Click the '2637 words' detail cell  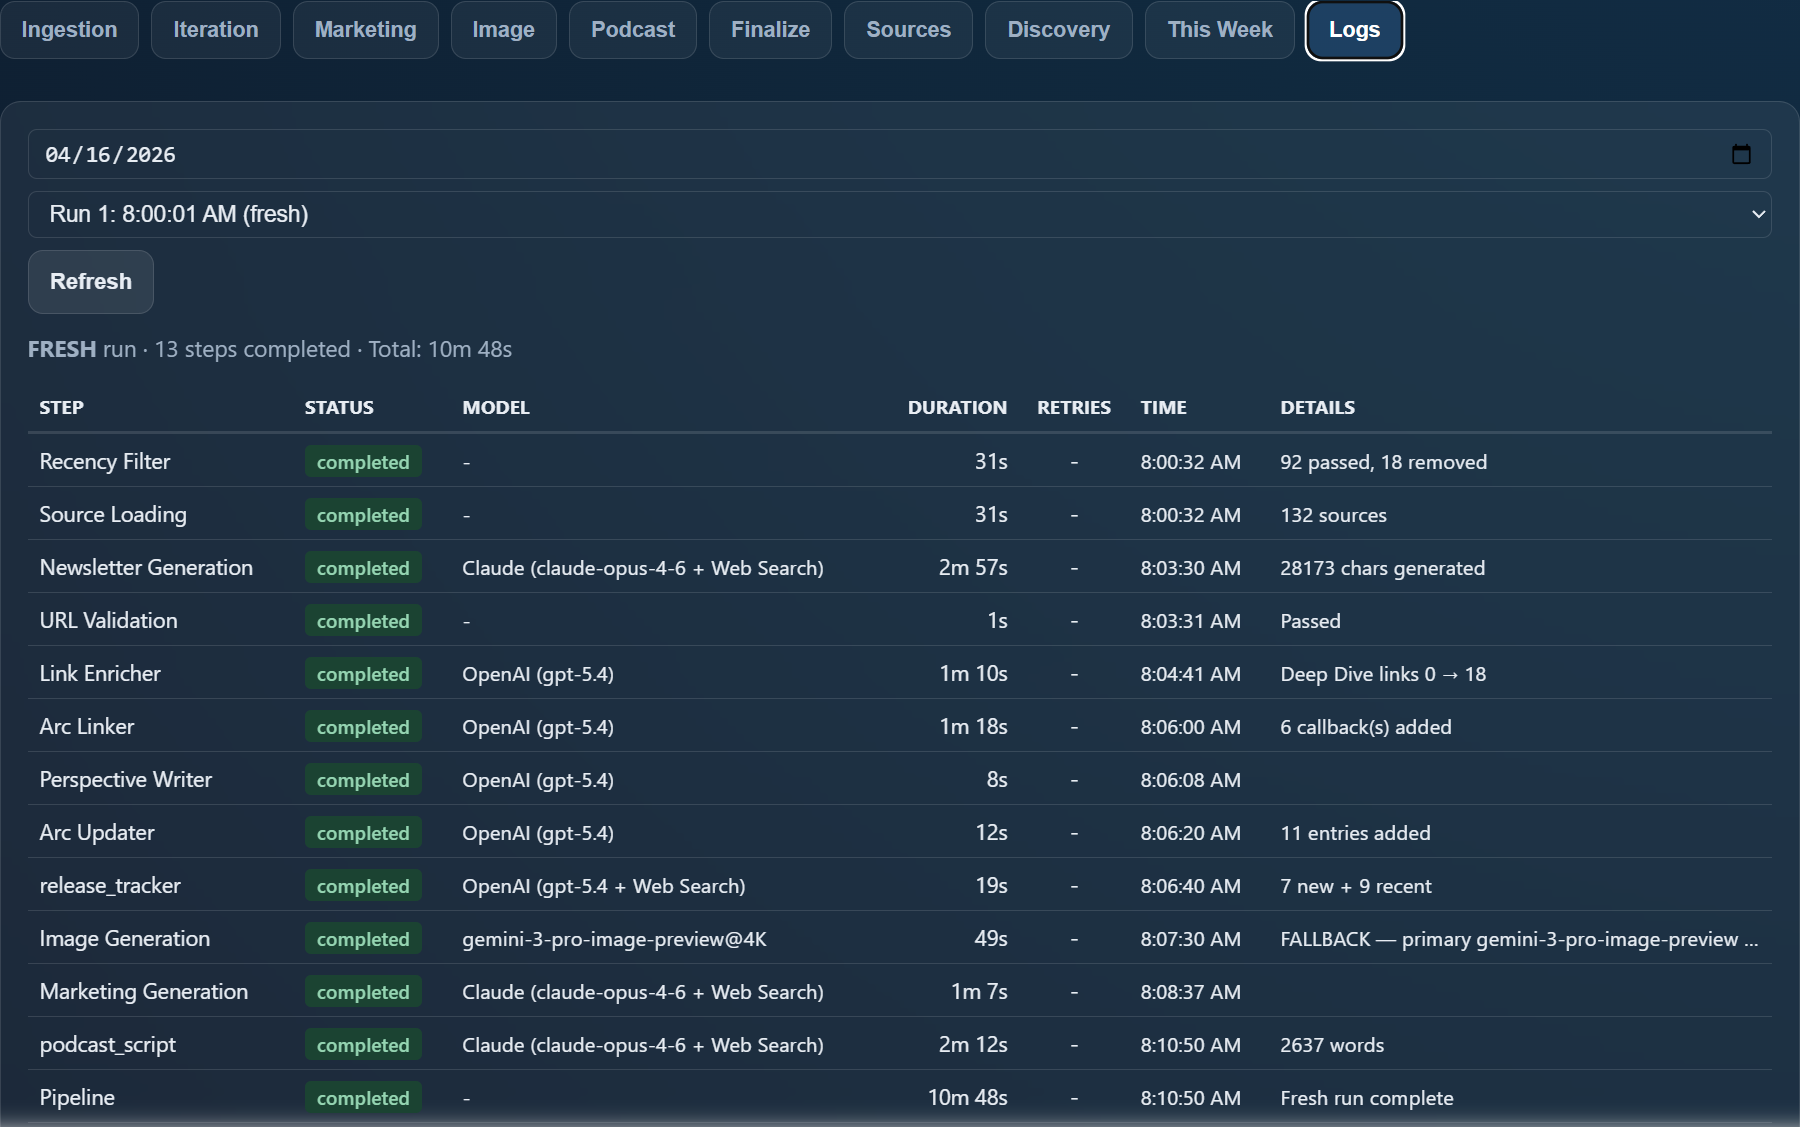click(1332, 1045)
